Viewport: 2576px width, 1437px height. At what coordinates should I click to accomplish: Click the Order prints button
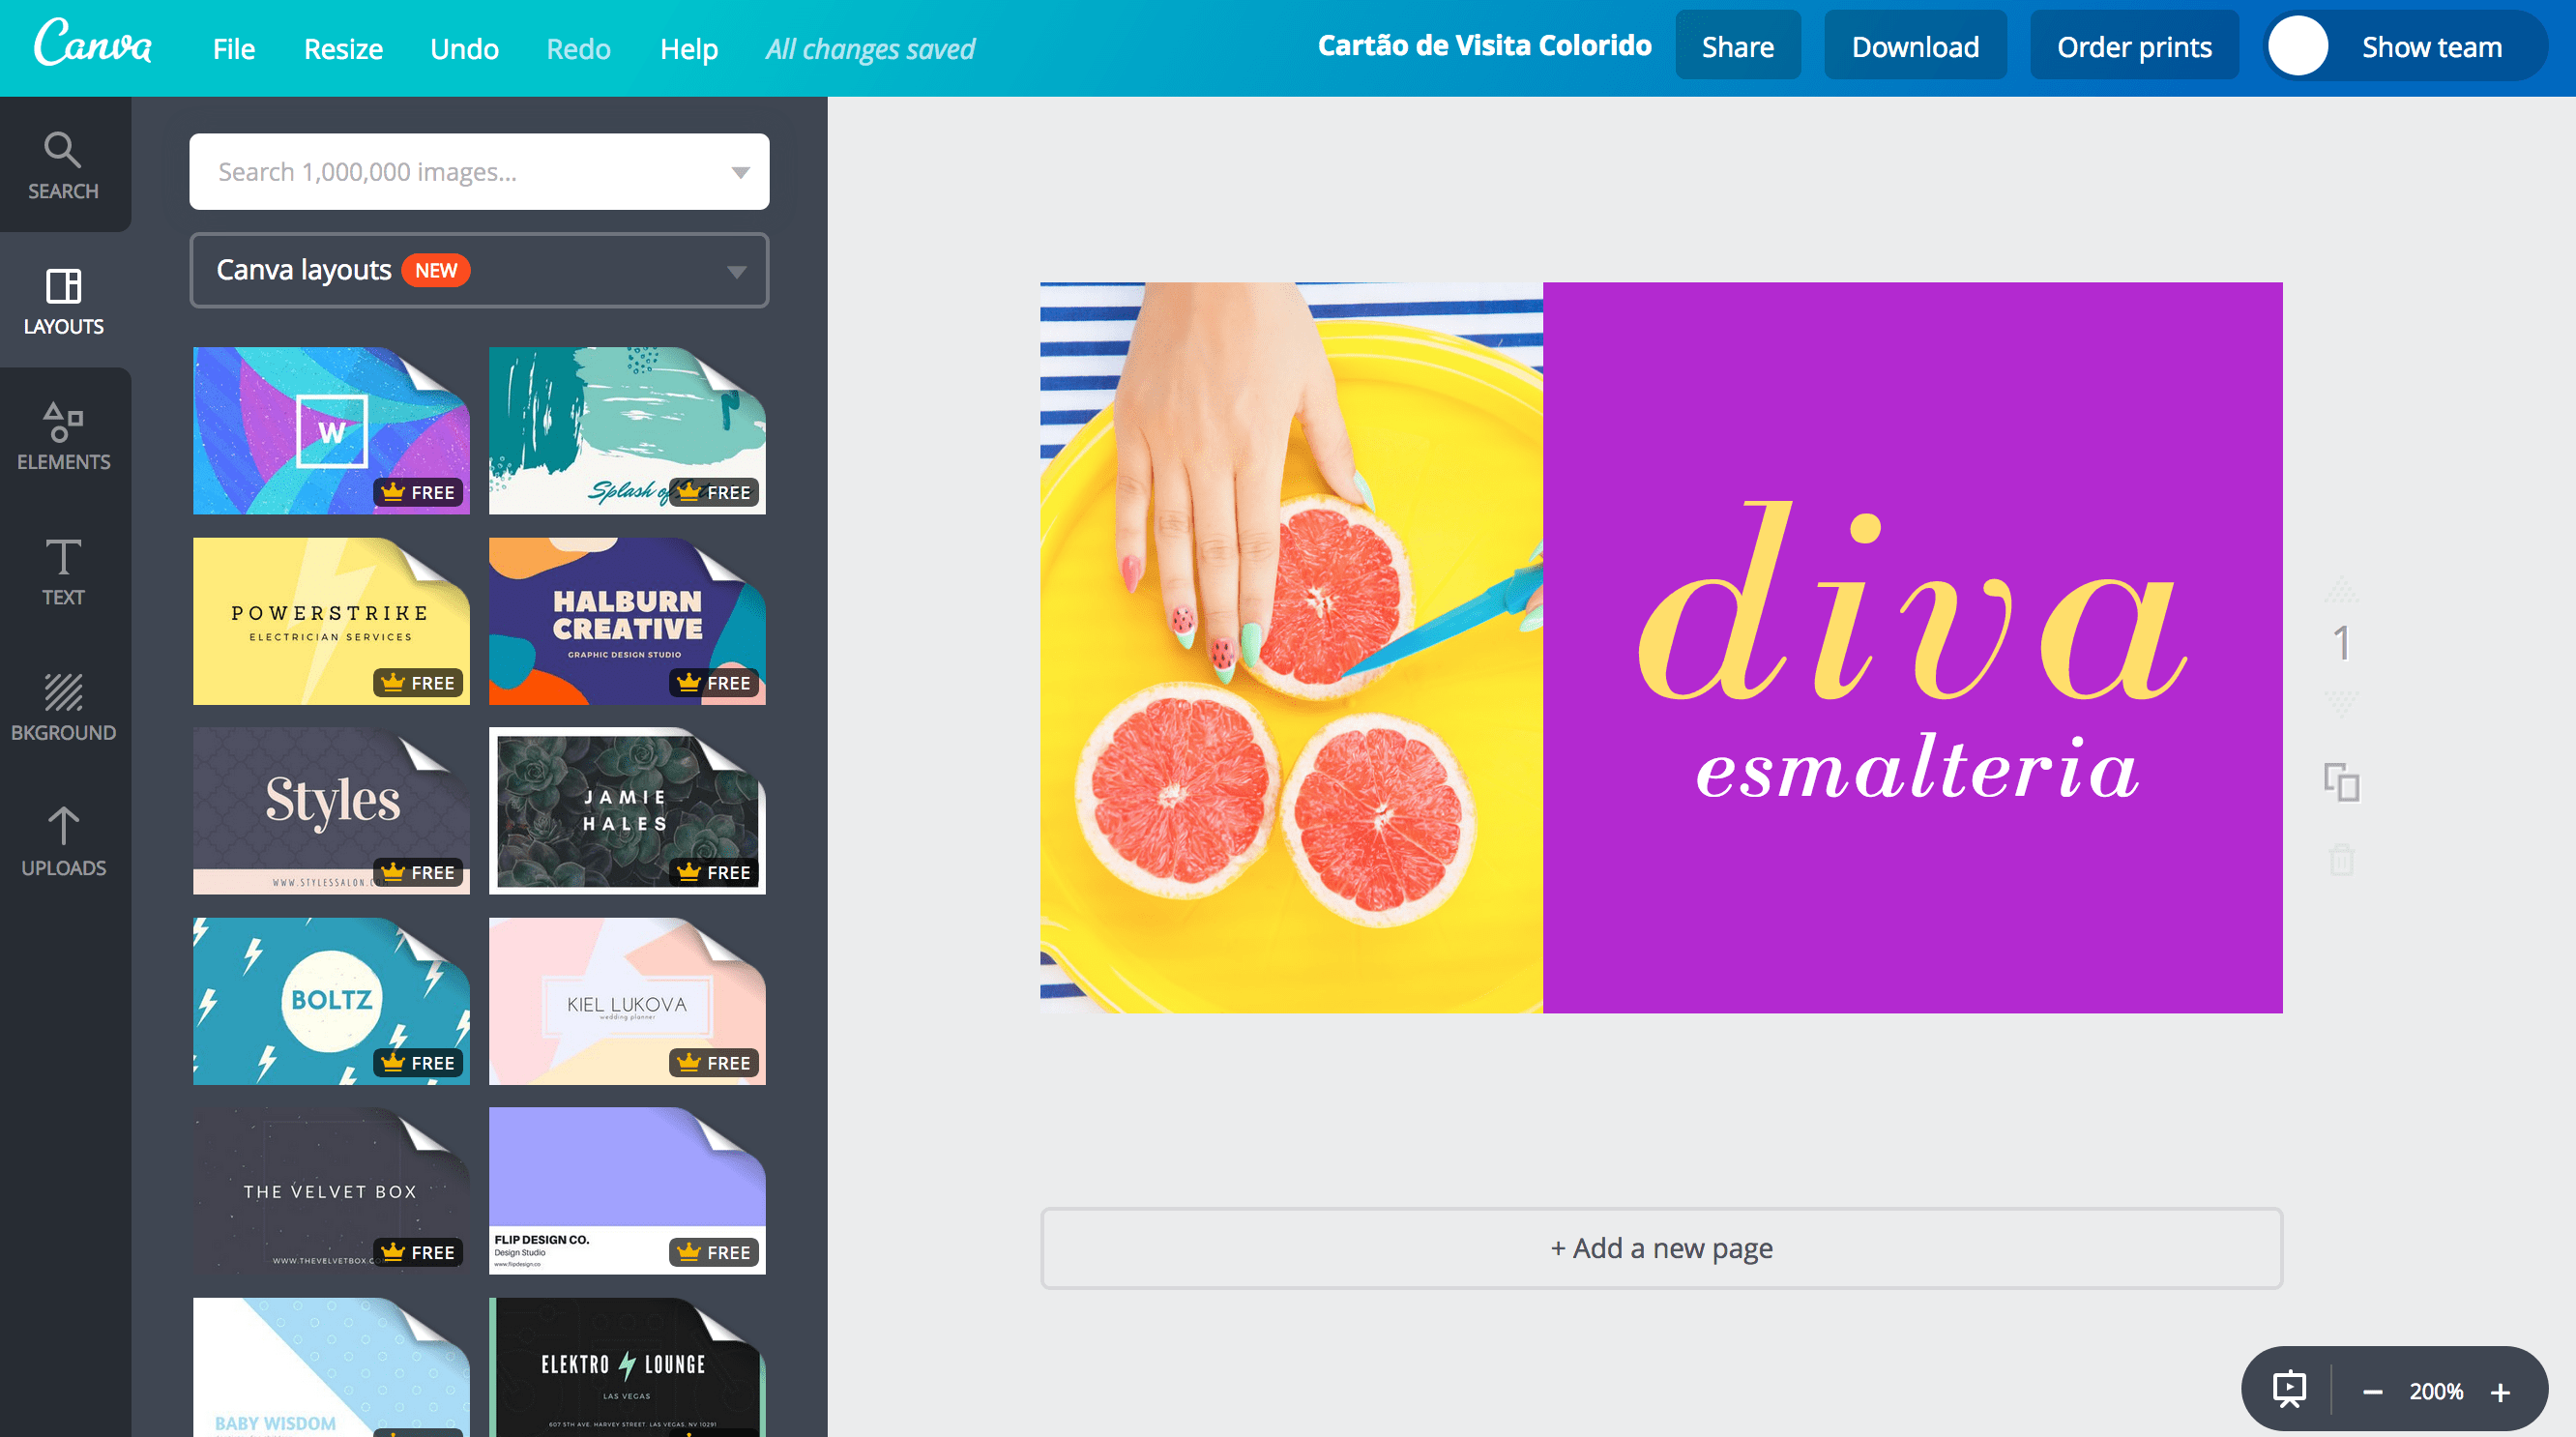tap(2134, 46)
